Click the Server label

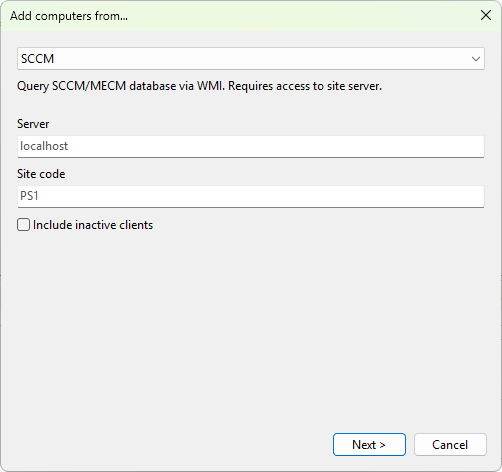33,124
